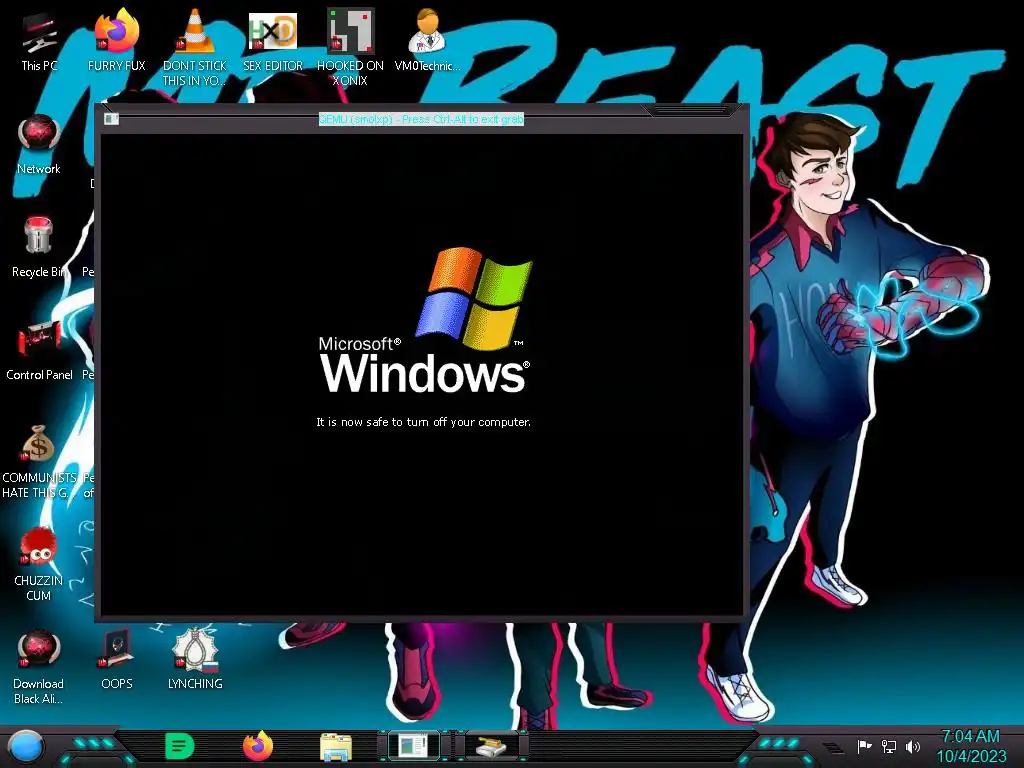Open the Download Black Ali... desktop shortcut

tap(39, 667)
